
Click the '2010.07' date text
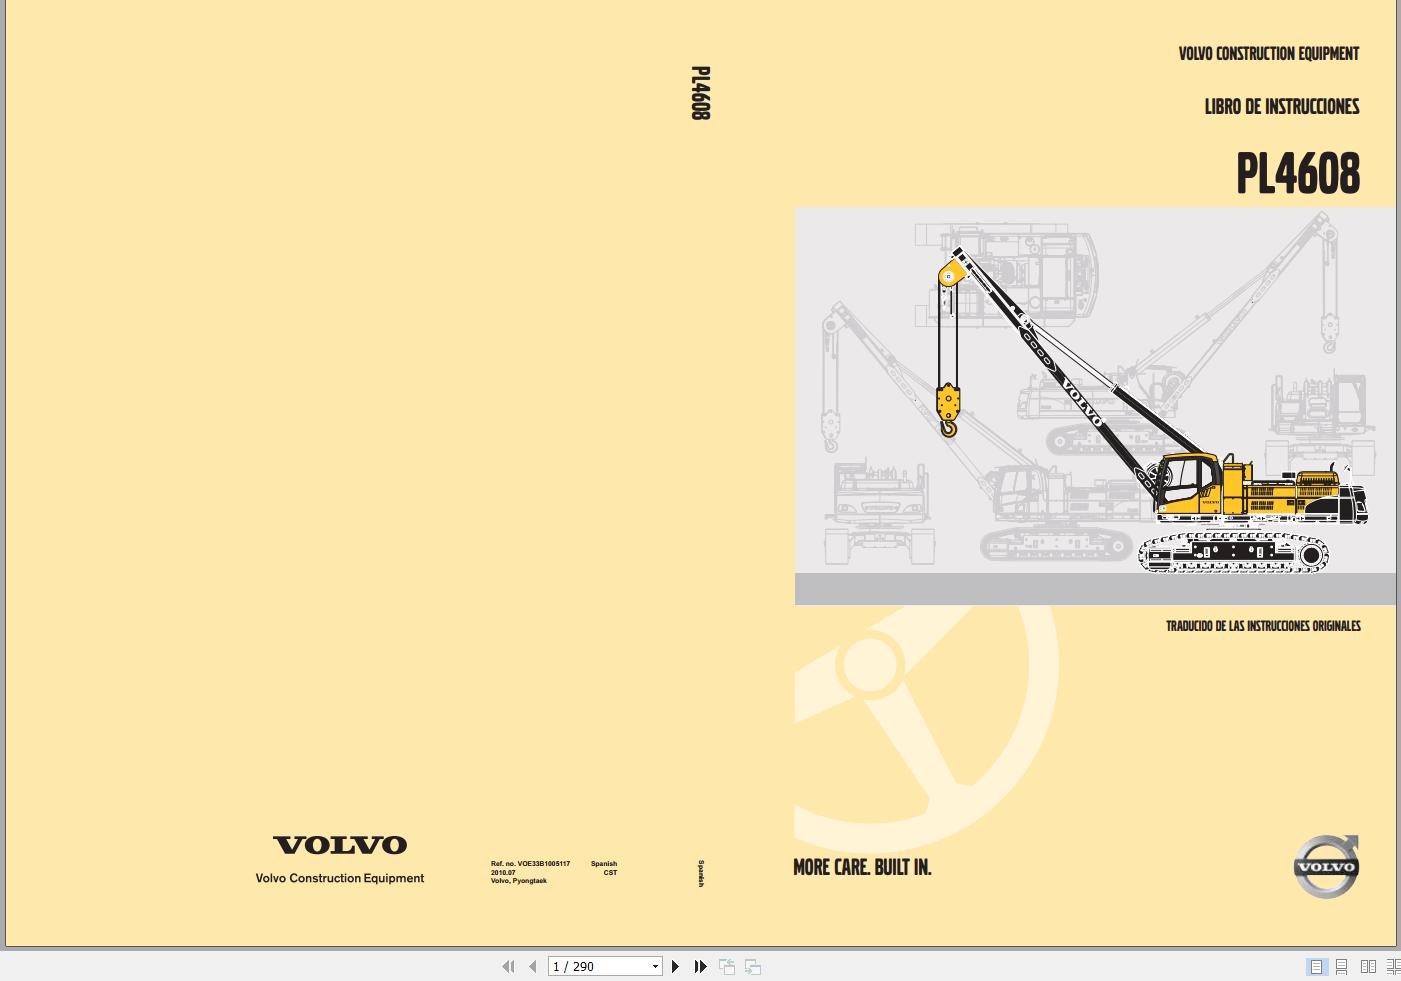[x=503, y=872]
